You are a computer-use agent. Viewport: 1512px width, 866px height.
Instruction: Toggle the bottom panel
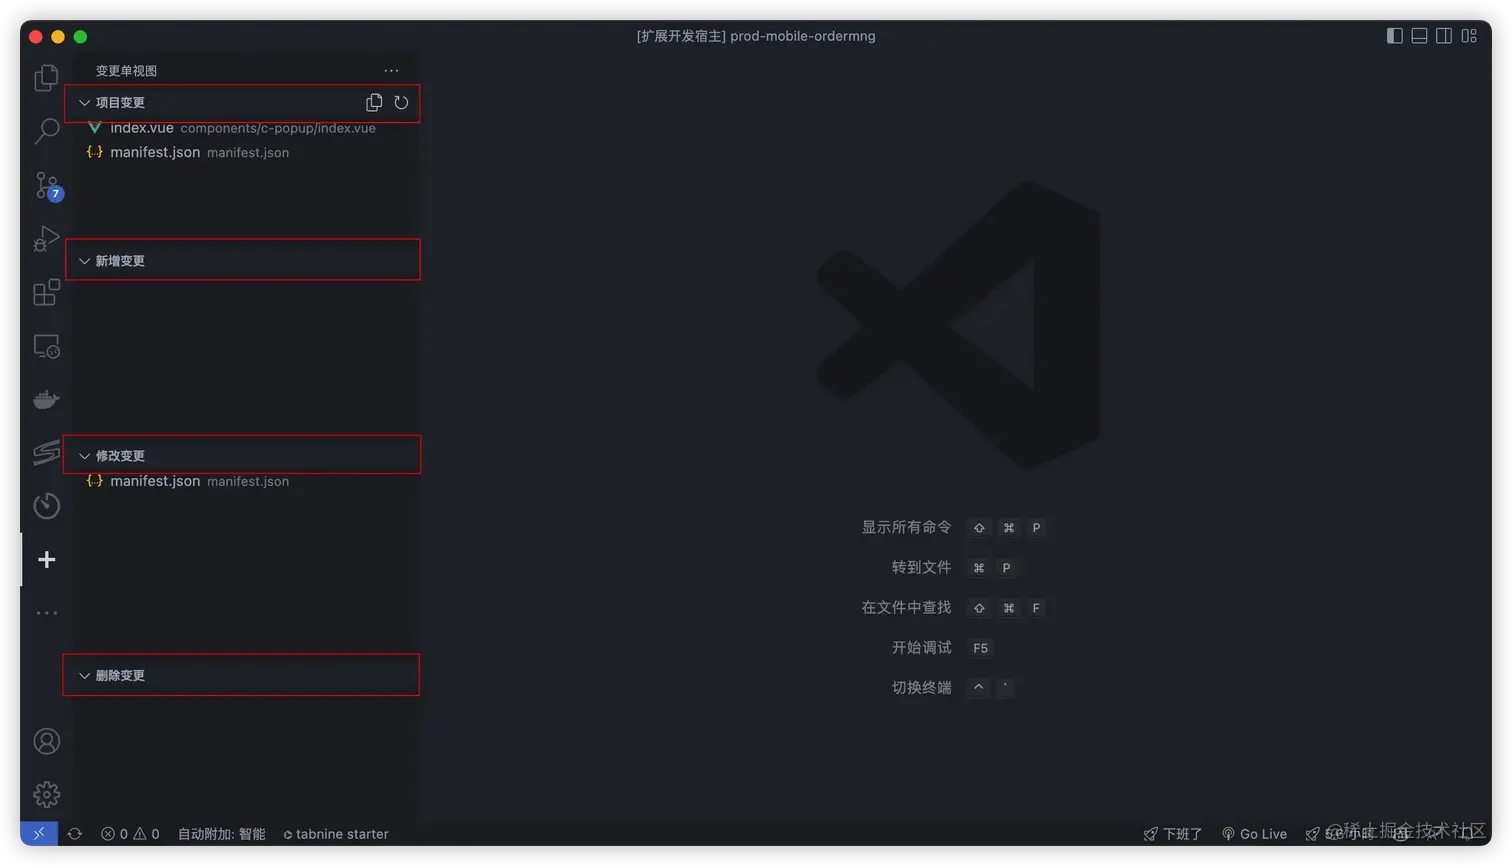coord(1419,36)
